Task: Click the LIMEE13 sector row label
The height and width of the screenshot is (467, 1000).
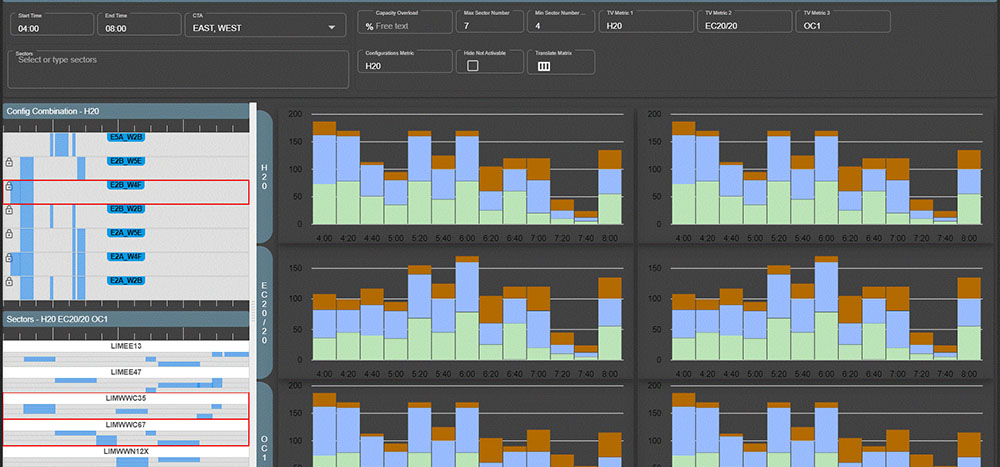Action: click(126, 345)
